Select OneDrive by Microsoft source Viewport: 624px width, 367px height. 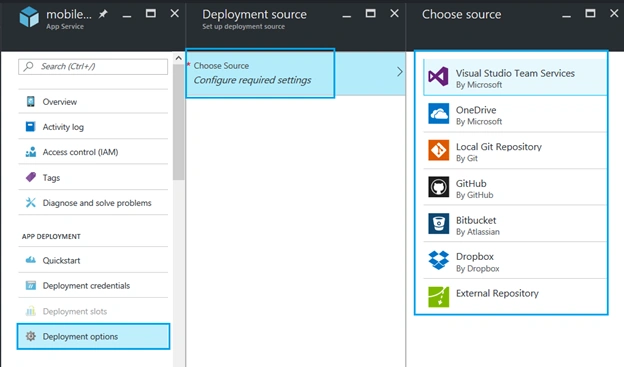515,114
